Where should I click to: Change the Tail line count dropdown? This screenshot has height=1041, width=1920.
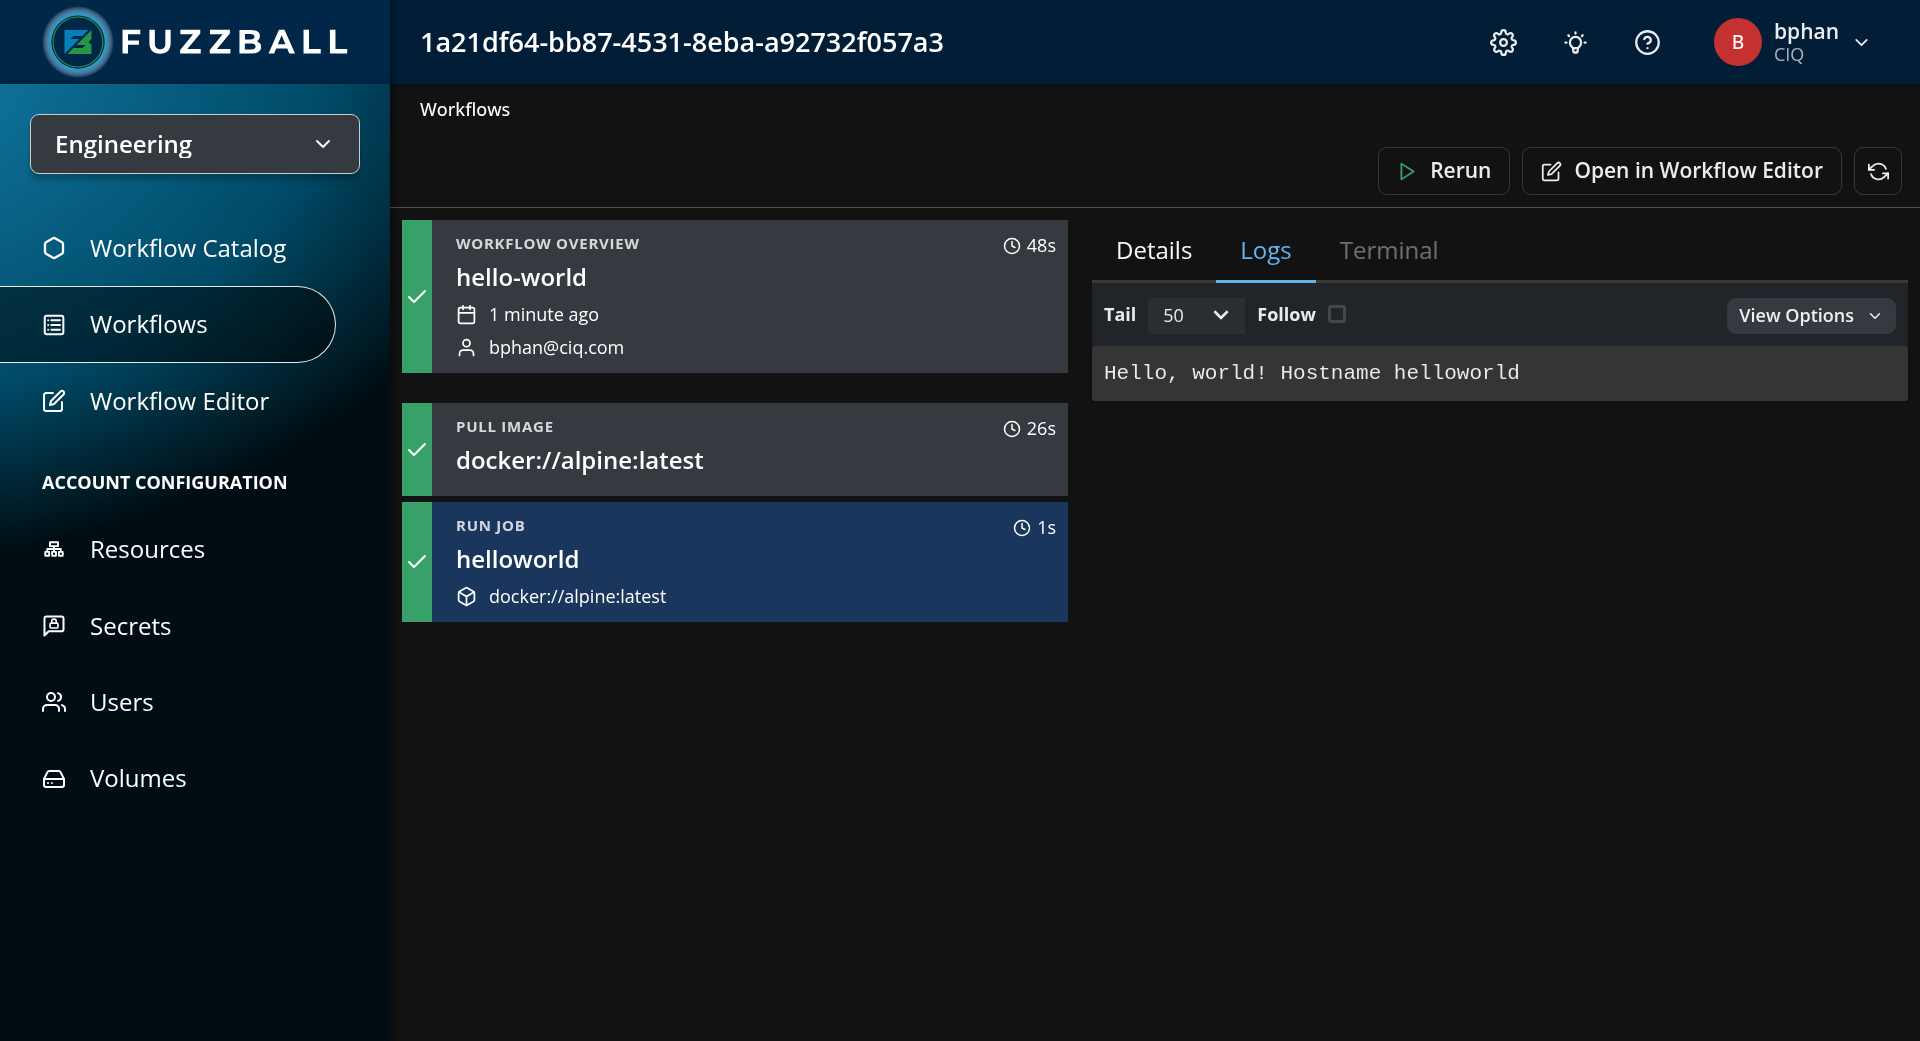coord(1195,315)
